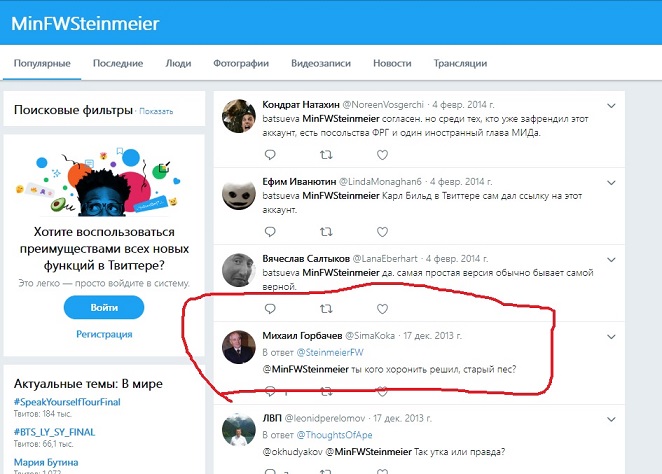Reply to Кондрат Натахин's tweet
Viewport: 662px width, 474px height.
[270, 155]
